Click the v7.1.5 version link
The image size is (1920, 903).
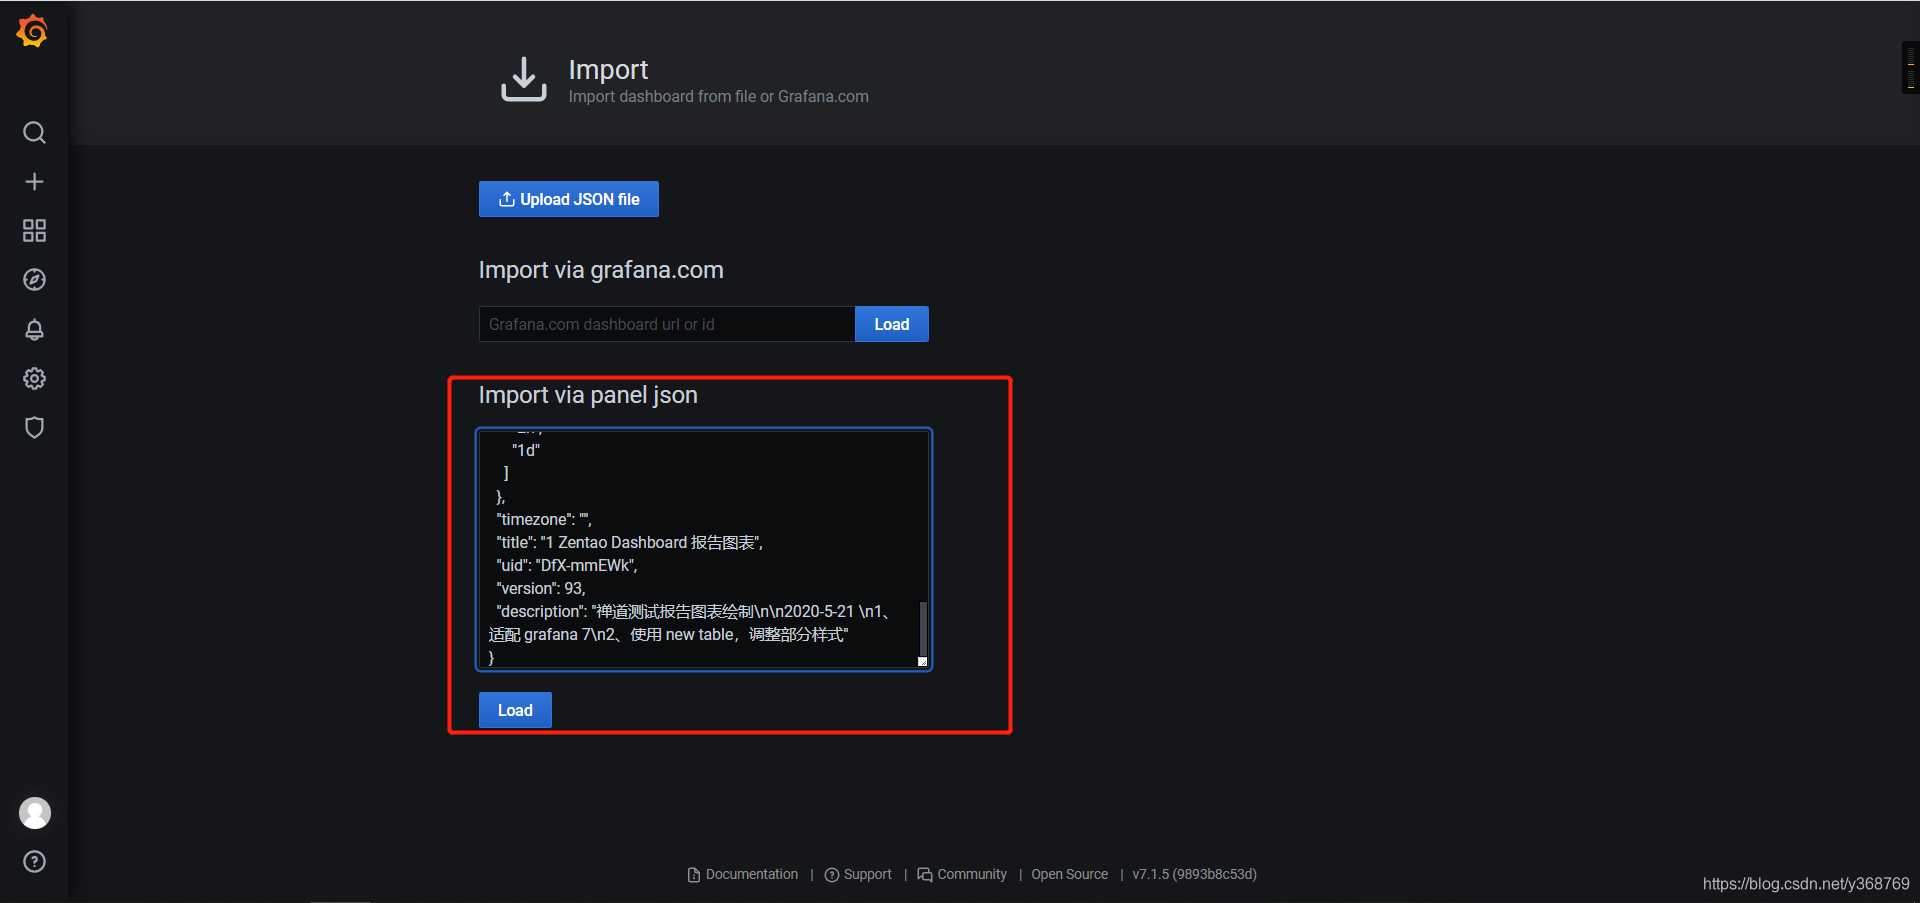(1194, 875)
